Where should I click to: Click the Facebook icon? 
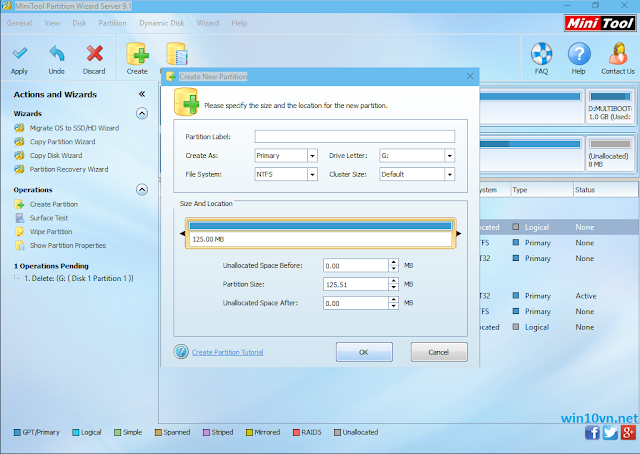click(x=592, y=432)
